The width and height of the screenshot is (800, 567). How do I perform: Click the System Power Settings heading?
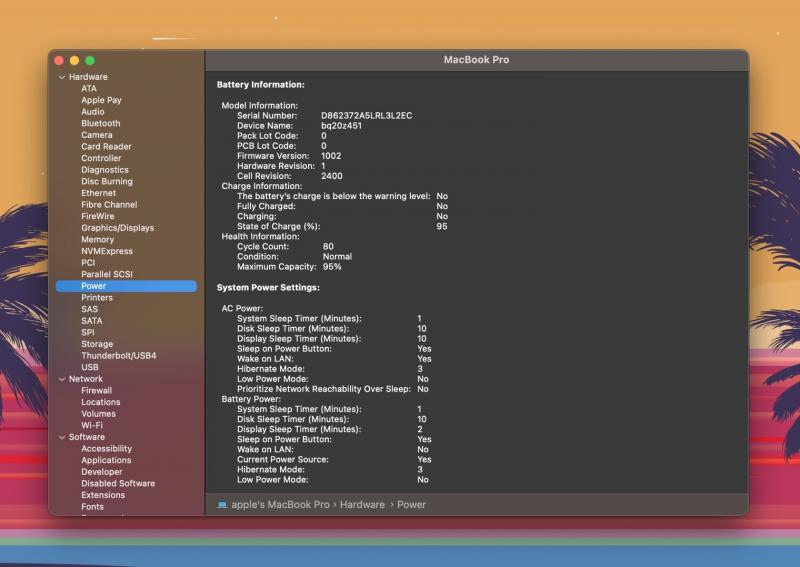(x=268, y=288)
